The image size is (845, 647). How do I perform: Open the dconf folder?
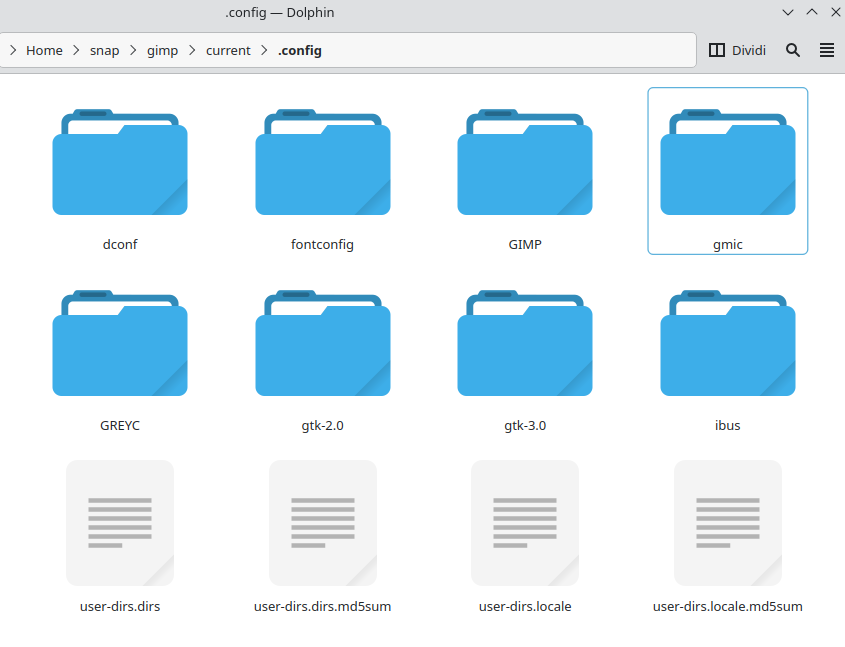point(120,163)
